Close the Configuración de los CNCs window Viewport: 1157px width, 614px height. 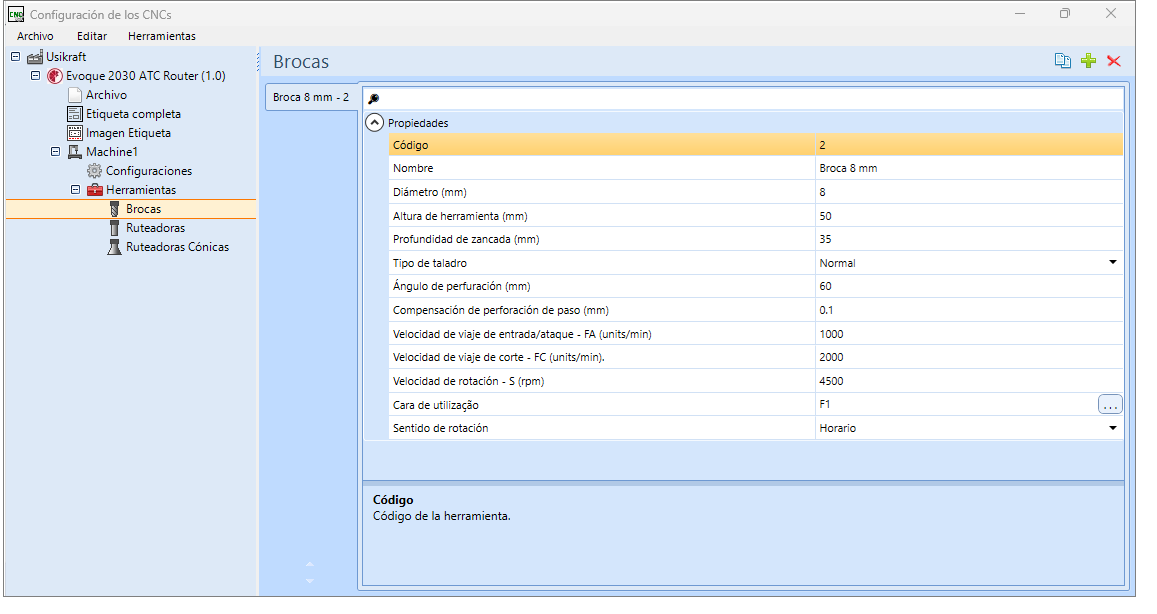pos(1111,14)
